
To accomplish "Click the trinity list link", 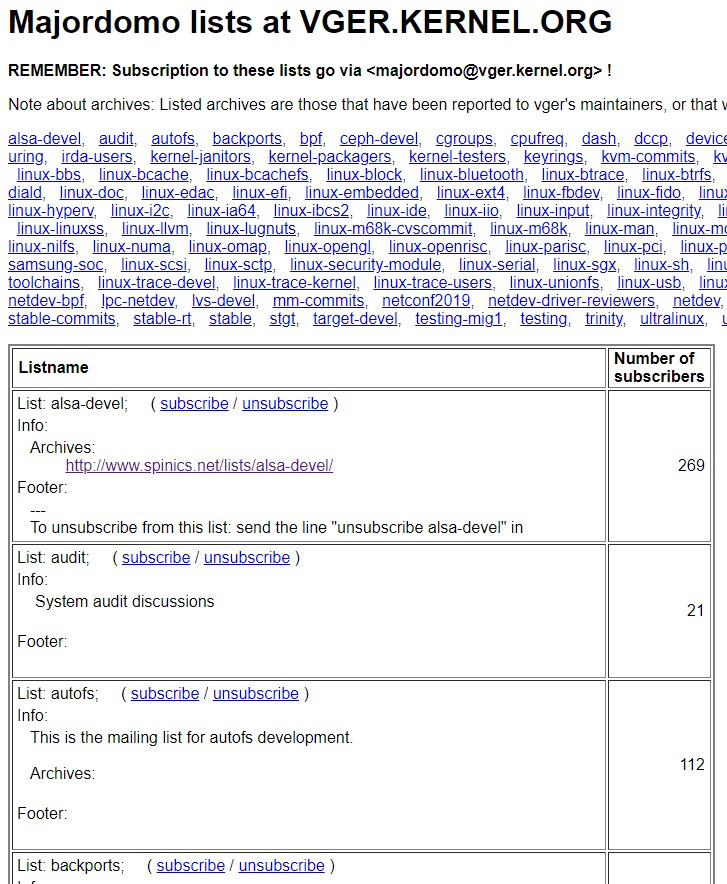I will tap(604, 319).
